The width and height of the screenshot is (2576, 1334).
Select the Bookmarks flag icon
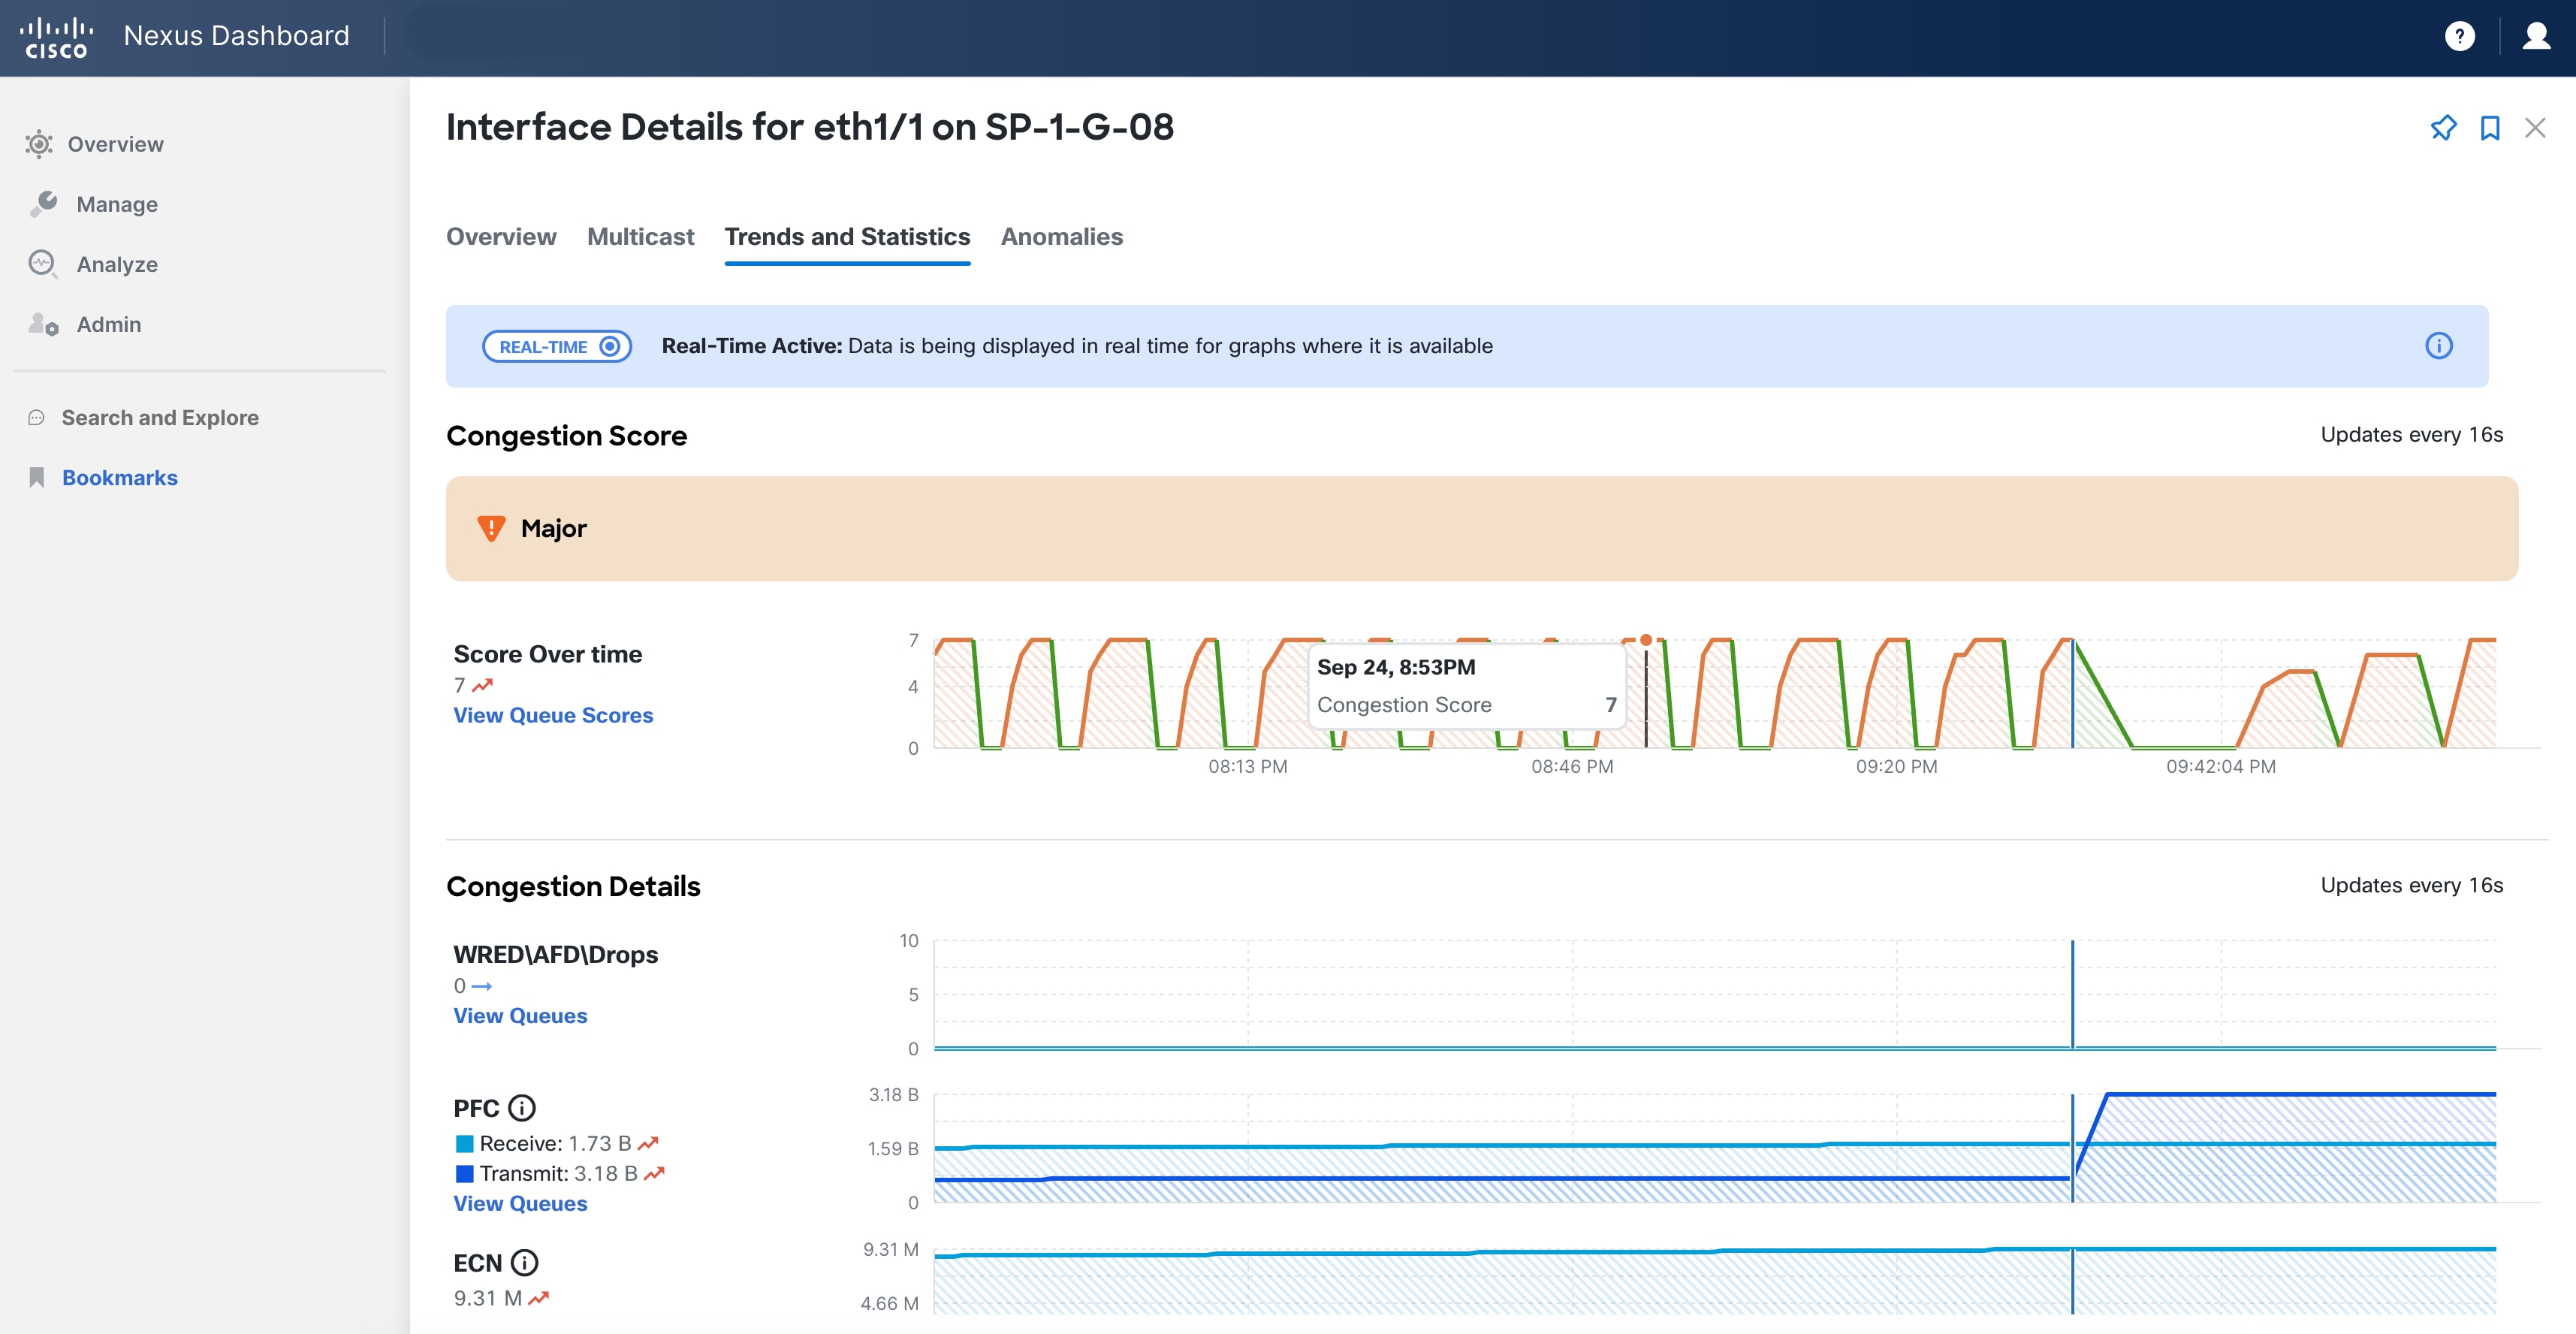(37, 477)
